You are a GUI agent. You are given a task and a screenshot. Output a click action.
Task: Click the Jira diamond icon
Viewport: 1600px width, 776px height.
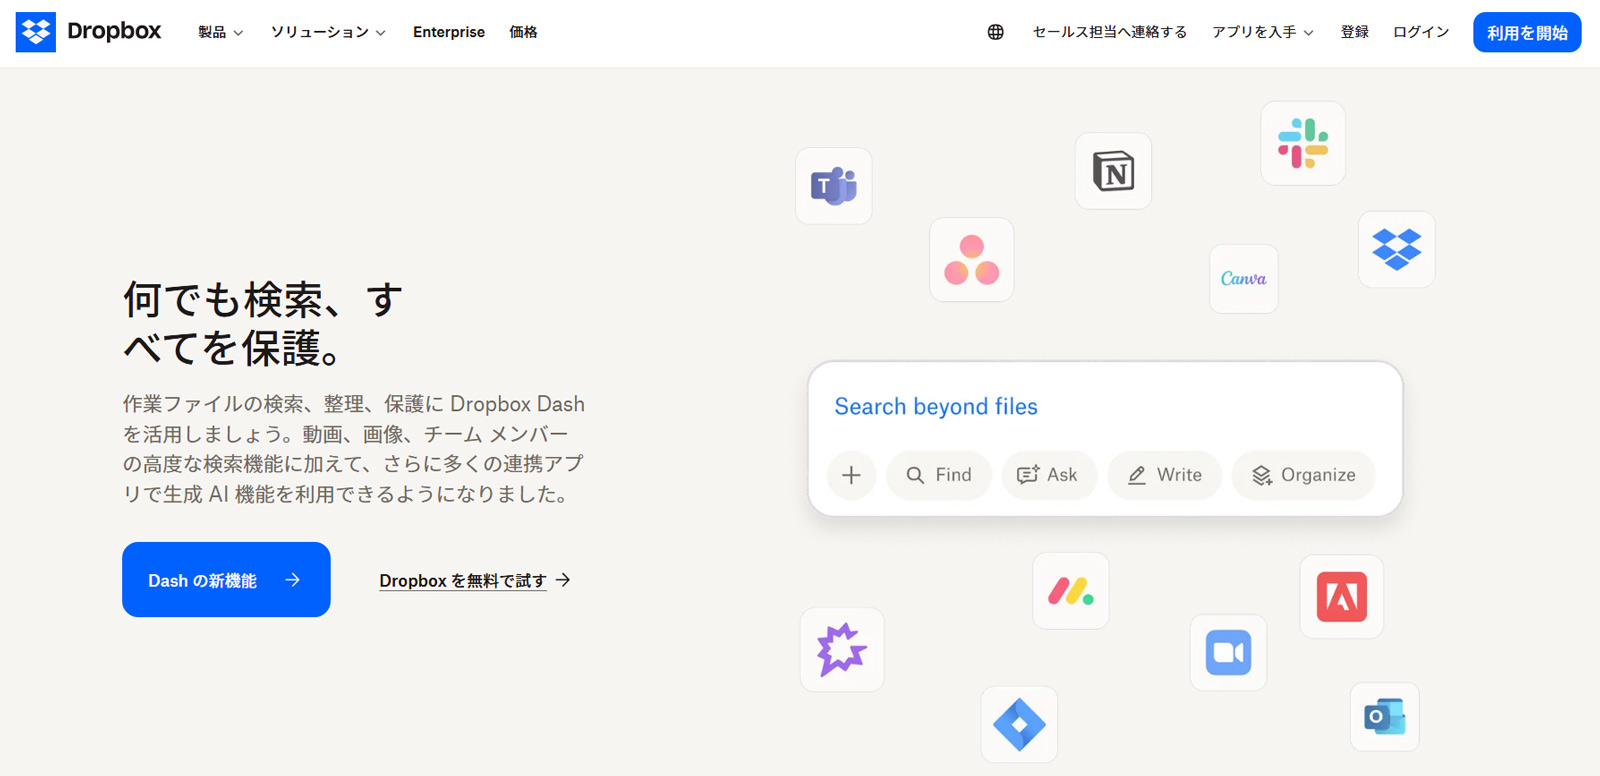point(1019,724)
